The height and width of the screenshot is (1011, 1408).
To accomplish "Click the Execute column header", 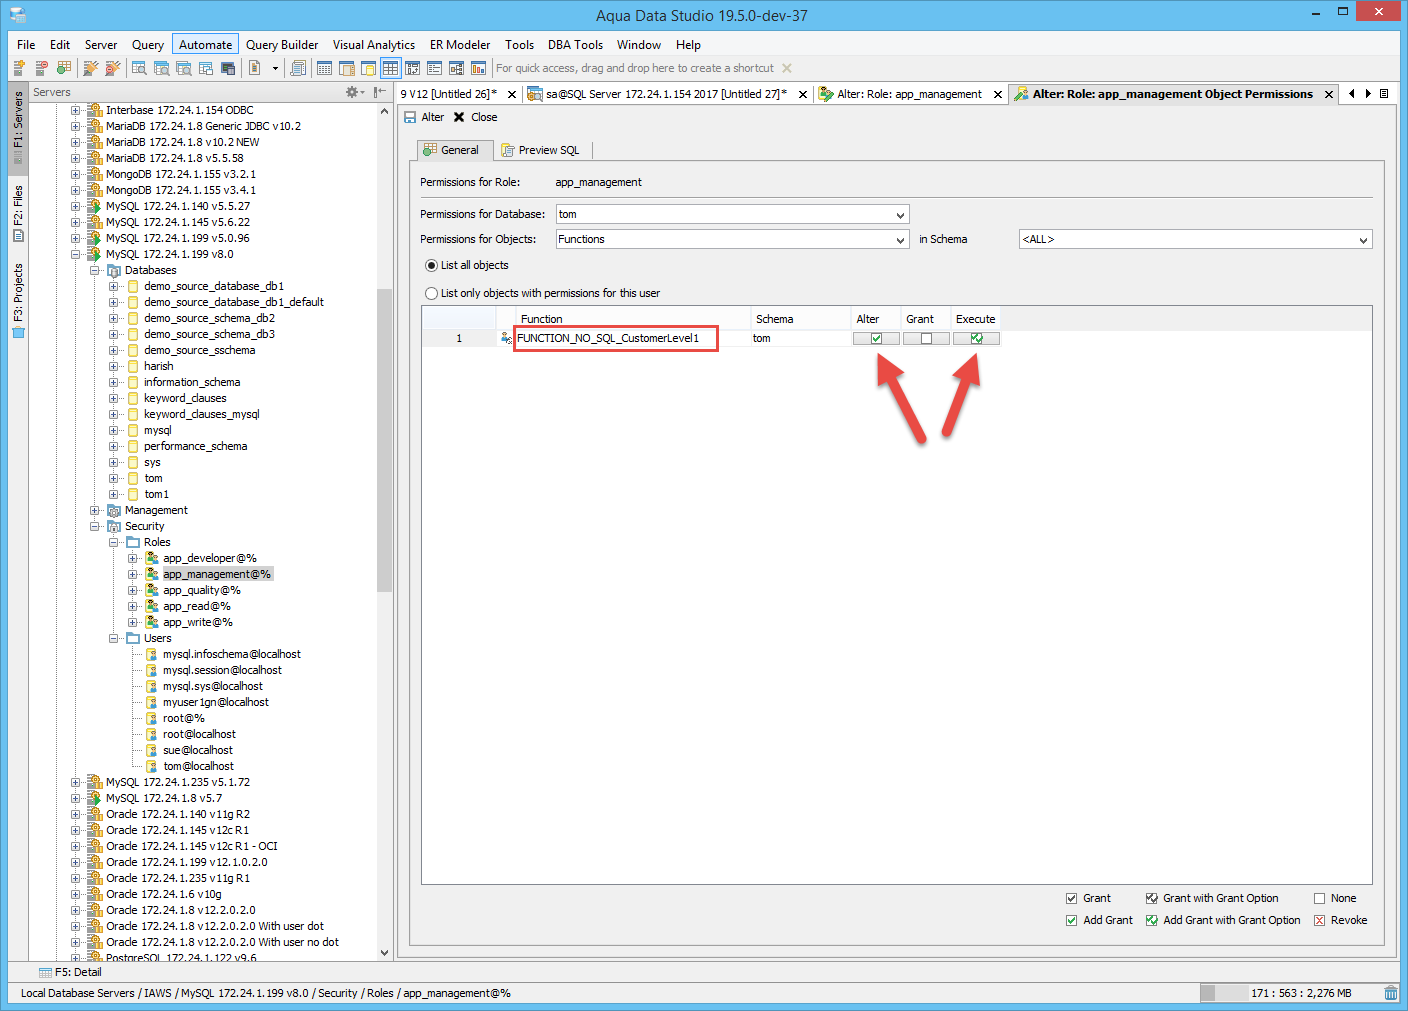I will point(975,319).
